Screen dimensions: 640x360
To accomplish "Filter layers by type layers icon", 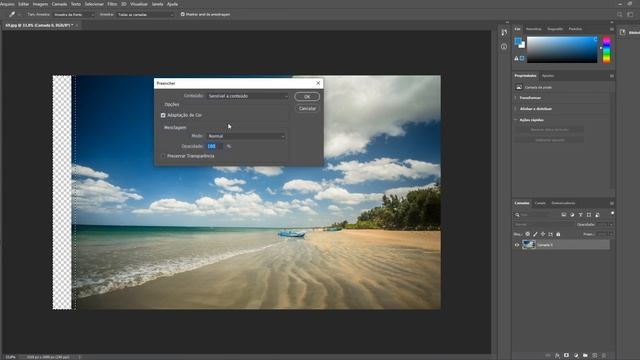I will point(580,215).
